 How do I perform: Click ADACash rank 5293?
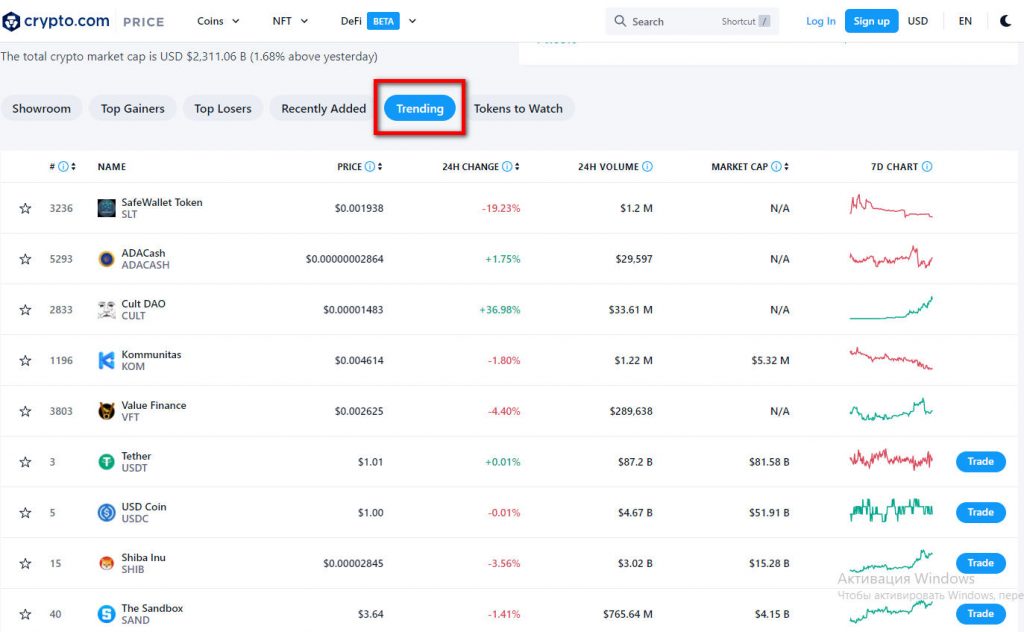pos(61,259)
